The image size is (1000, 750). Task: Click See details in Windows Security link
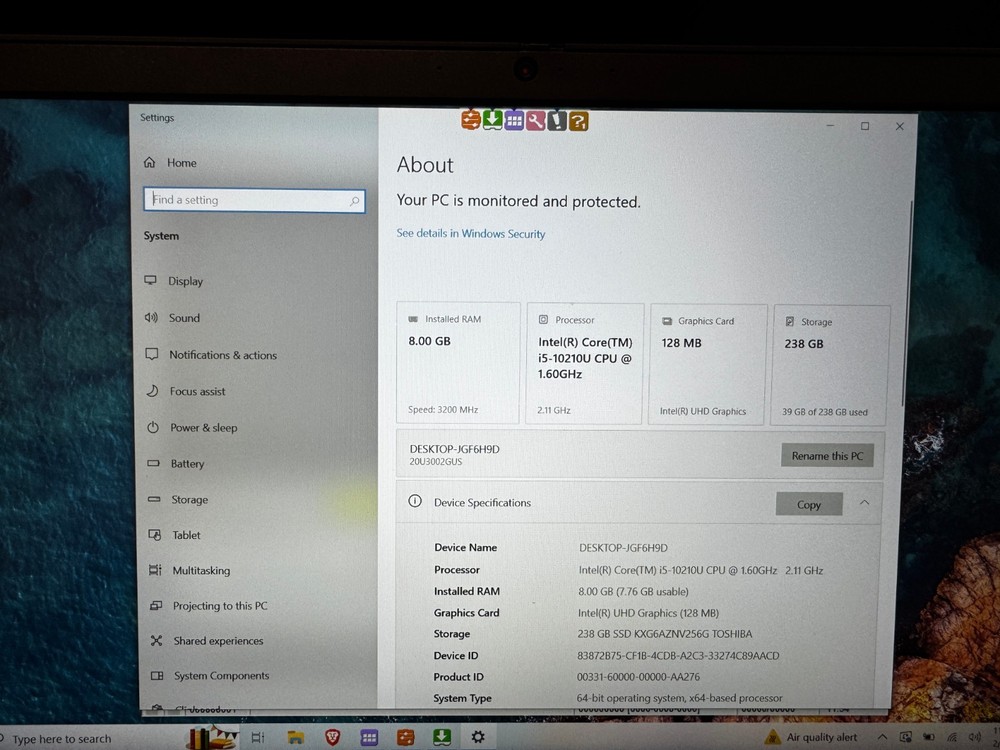click(470, 233)
